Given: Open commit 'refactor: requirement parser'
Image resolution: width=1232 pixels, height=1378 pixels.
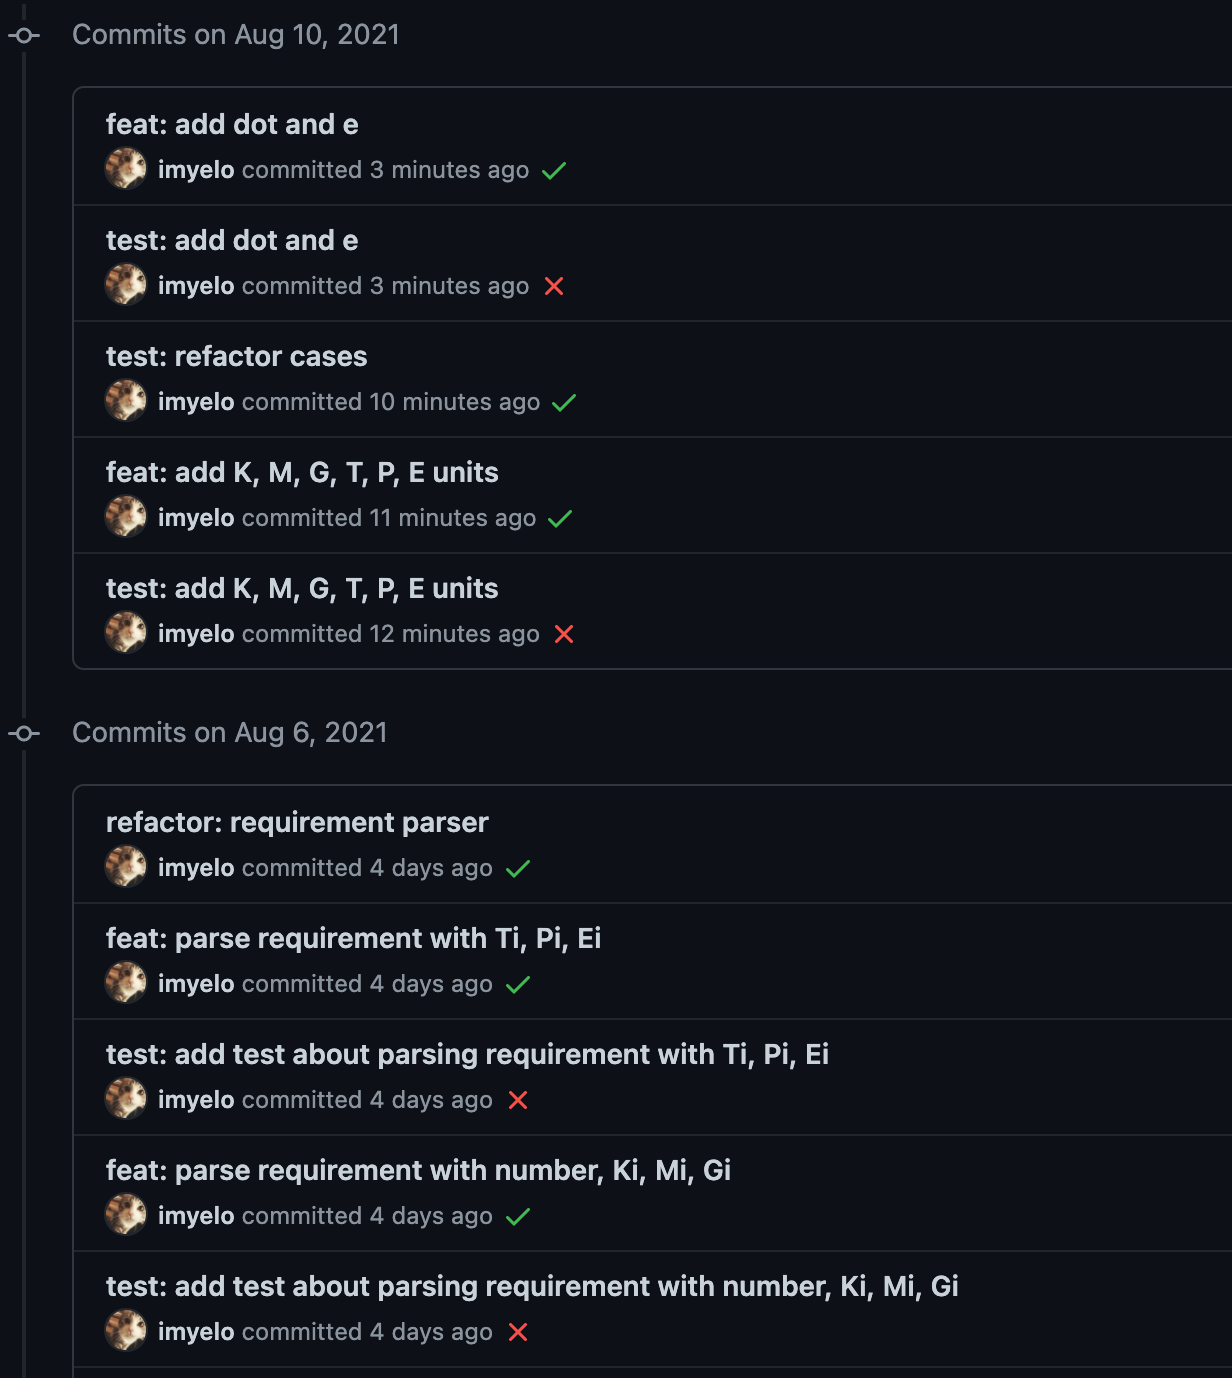Looking at the screenshot, I should pyautogui.click(x=297, y=822).
